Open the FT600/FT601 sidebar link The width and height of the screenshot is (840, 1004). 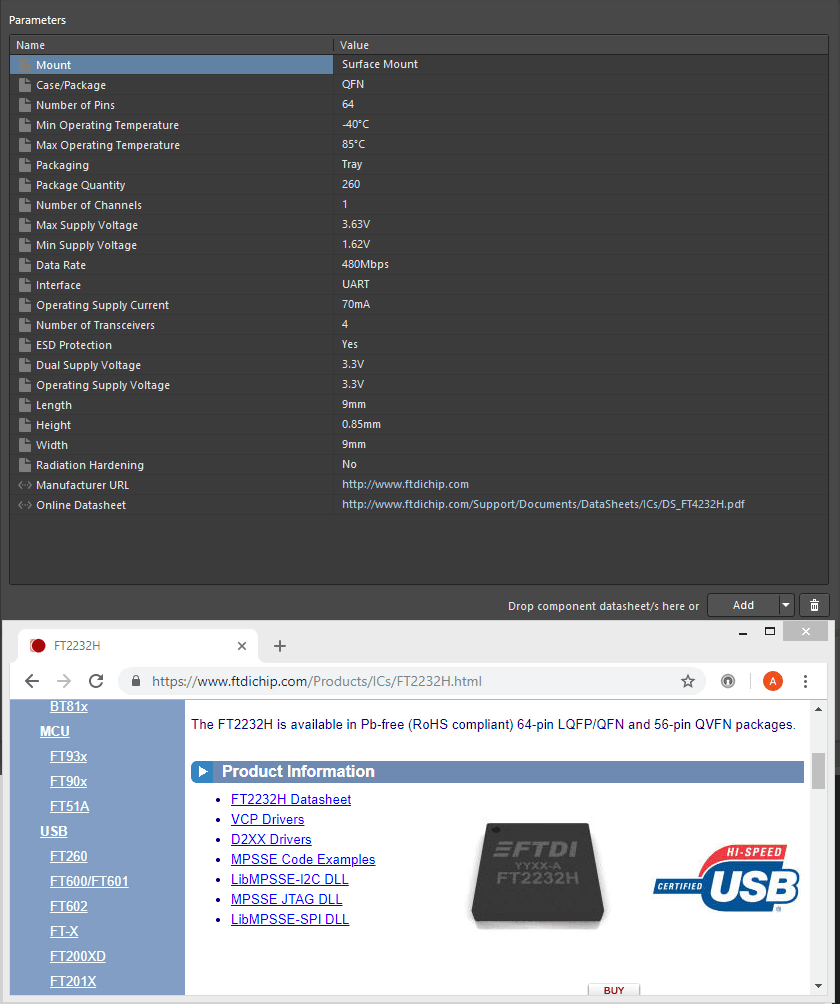point(89,881)
